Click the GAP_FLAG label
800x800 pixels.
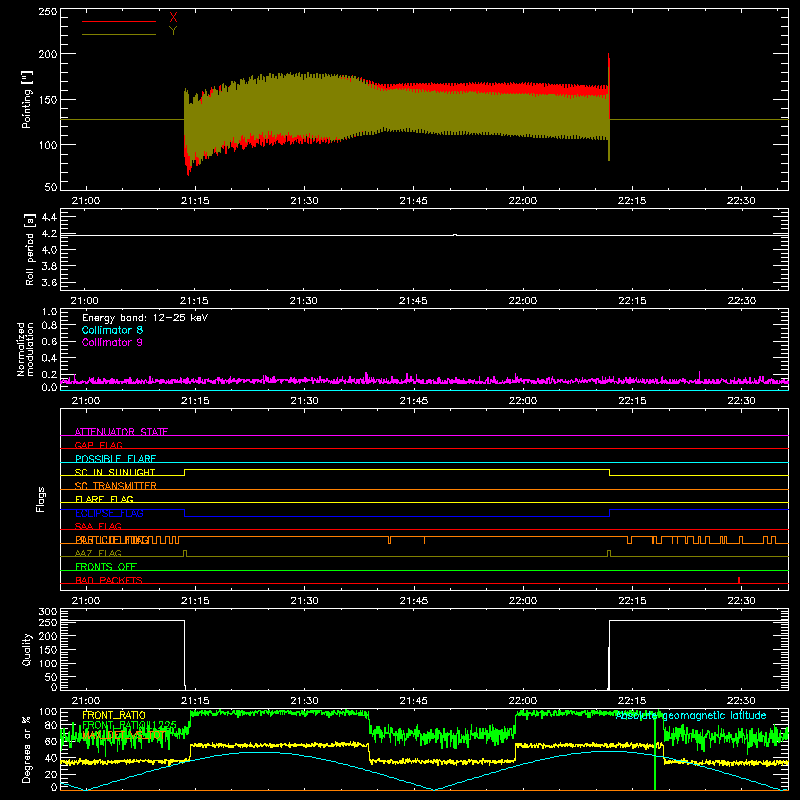98,445
